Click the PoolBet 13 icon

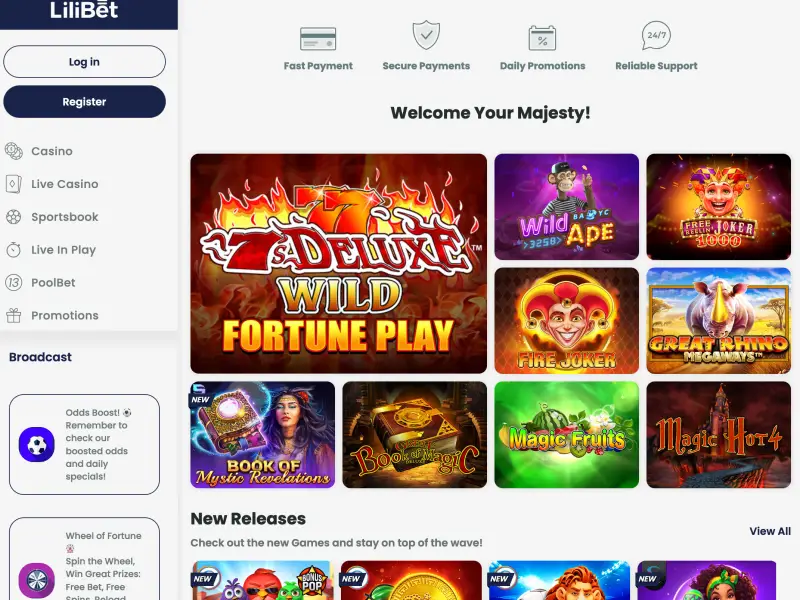(x=14, y=282)
